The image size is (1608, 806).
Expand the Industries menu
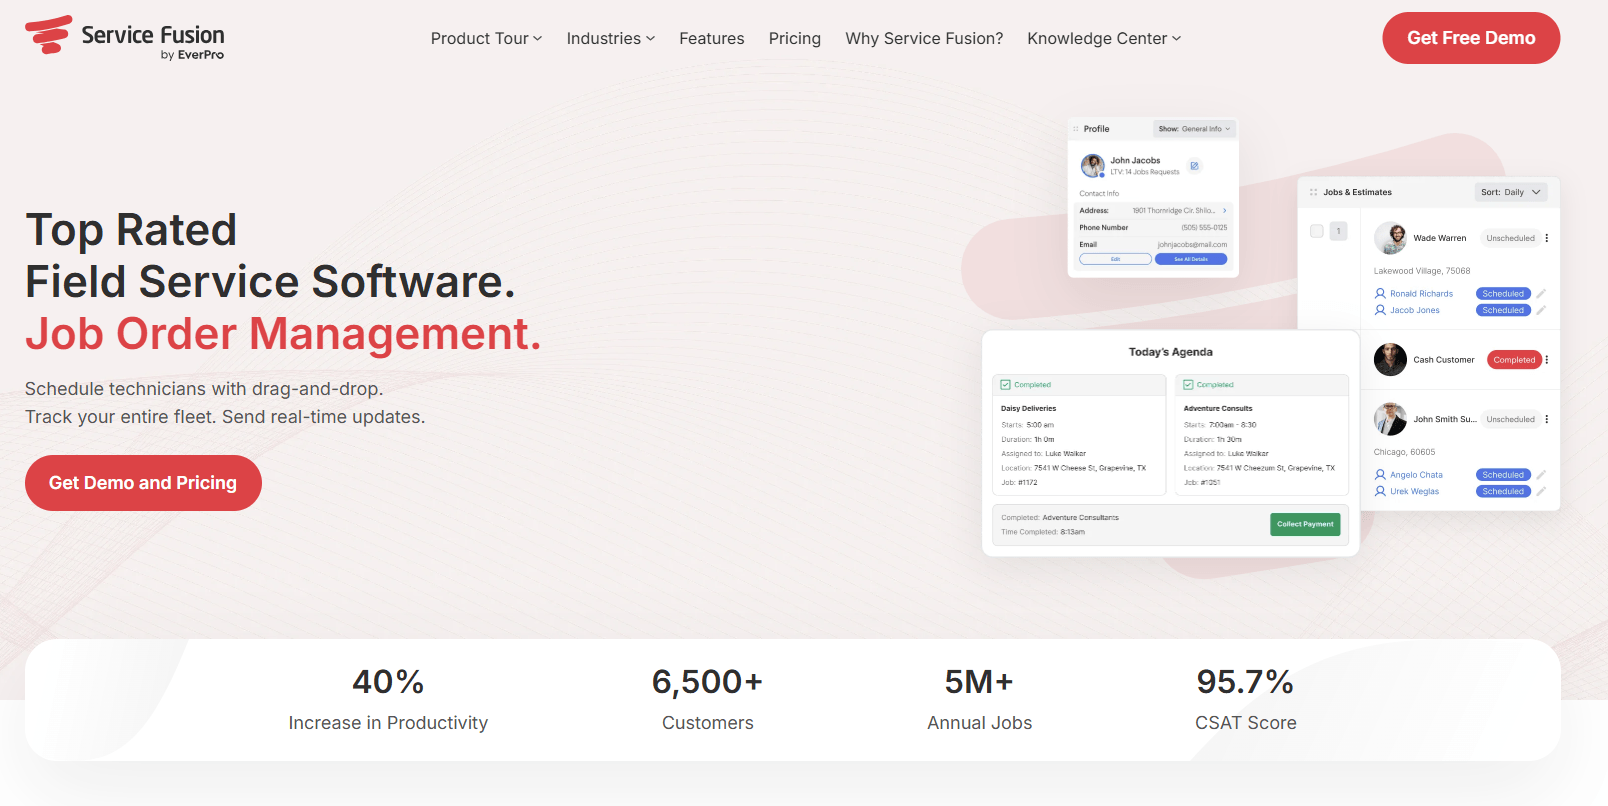(x=611, y=38)
